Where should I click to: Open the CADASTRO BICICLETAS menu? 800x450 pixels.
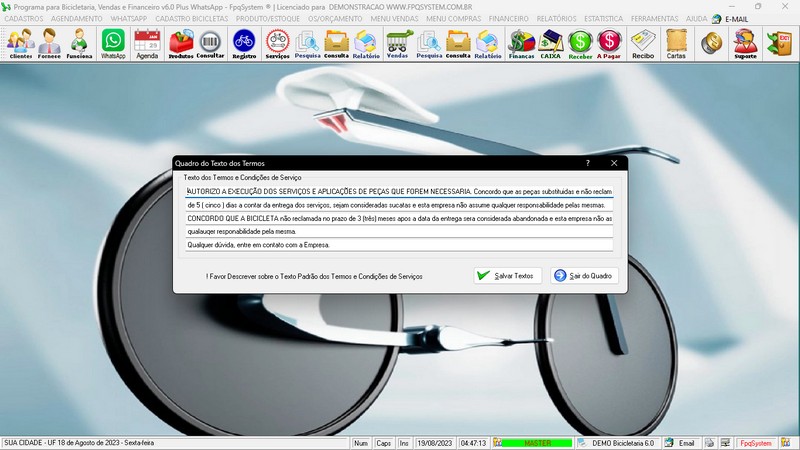[x=192, y=19]
